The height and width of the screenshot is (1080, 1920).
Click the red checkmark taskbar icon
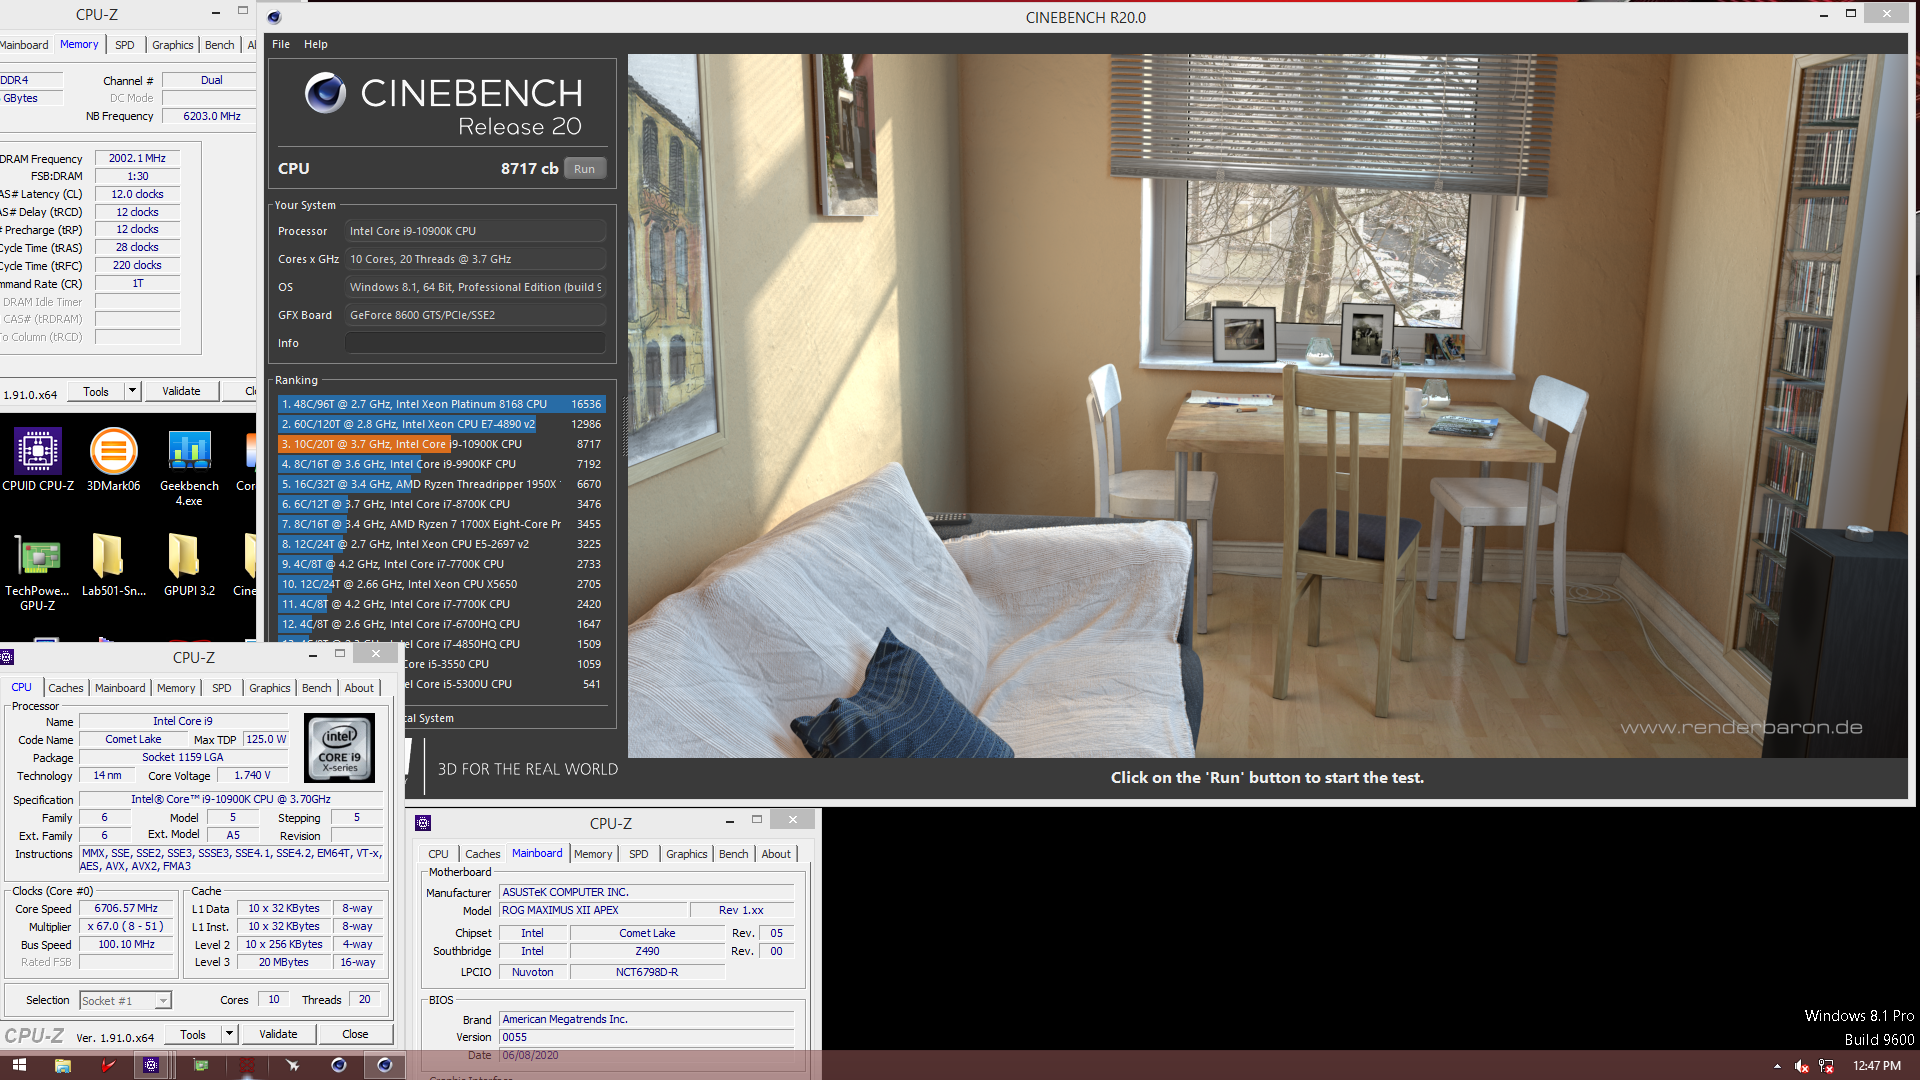pyautogui.click(x=107, y=1065)
